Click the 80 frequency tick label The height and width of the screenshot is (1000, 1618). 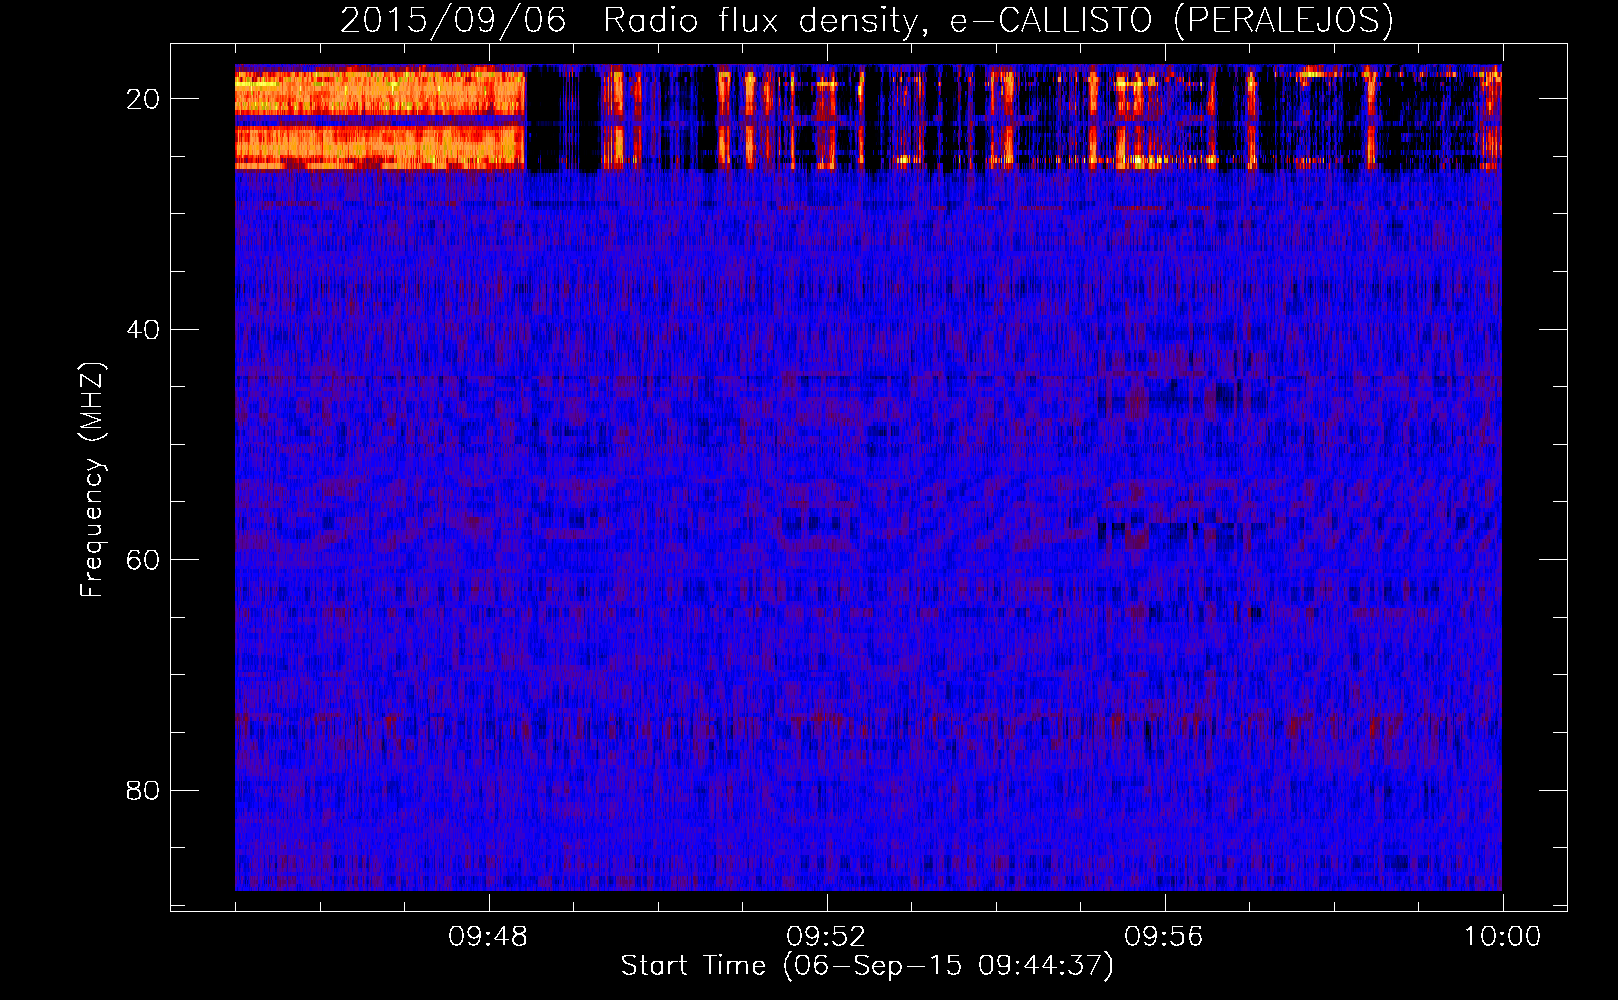pyautogui.click(x=143, y=791)
